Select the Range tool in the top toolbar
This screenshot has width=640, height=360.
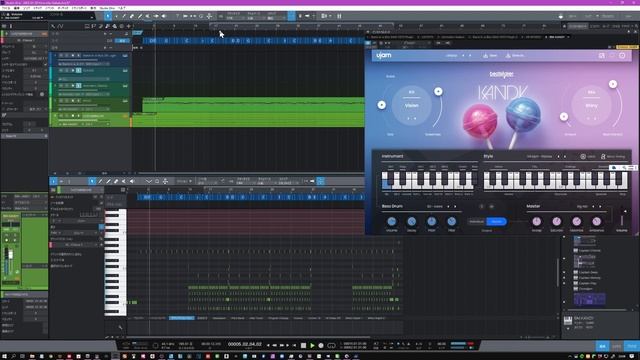(x=116, y=16)
